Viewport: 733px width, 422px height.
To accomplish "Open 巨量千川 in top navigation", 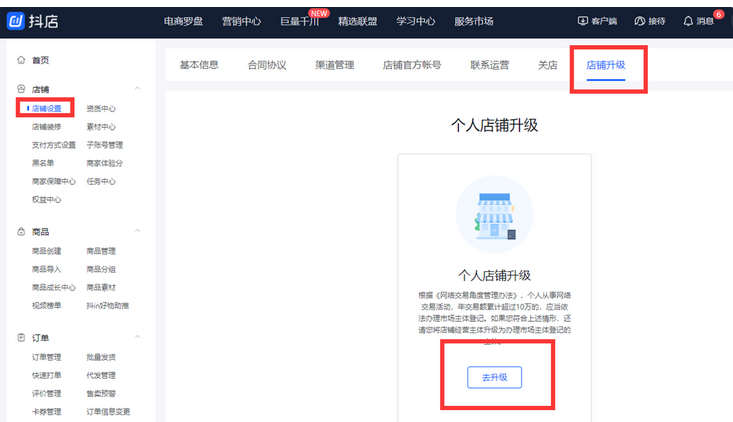I will [299, 21].
